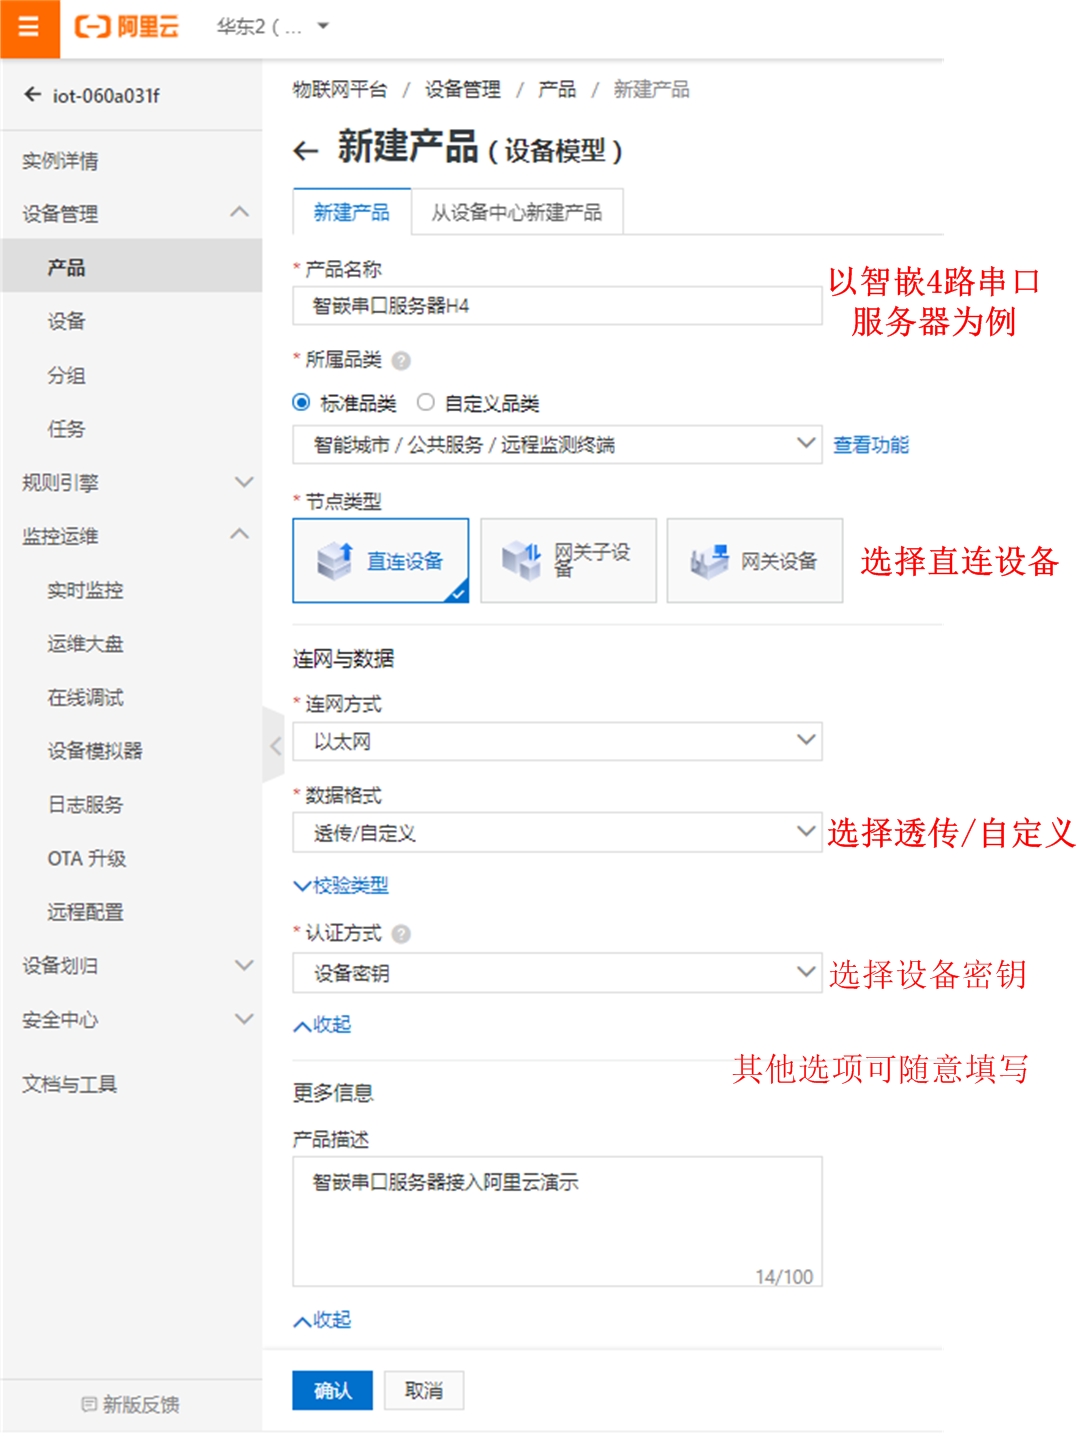This screenshot has height=1438, width=1078.
Task: Select 直连设备 node type card
Action: click(x=380, y=561)
